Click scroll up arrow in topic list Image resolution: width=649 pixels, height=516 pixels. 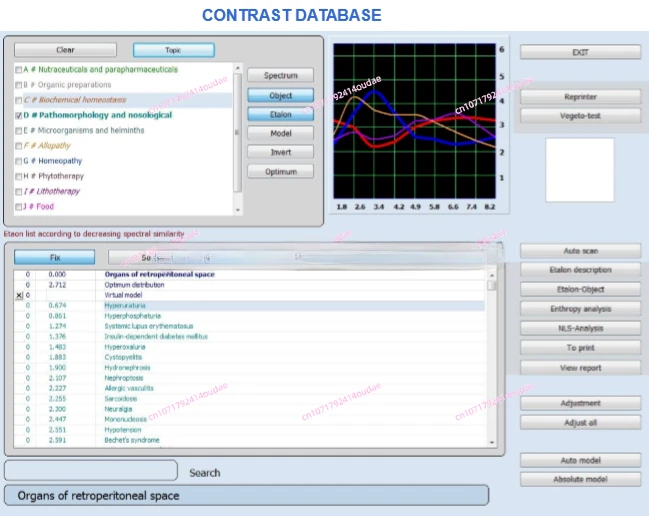238,68
